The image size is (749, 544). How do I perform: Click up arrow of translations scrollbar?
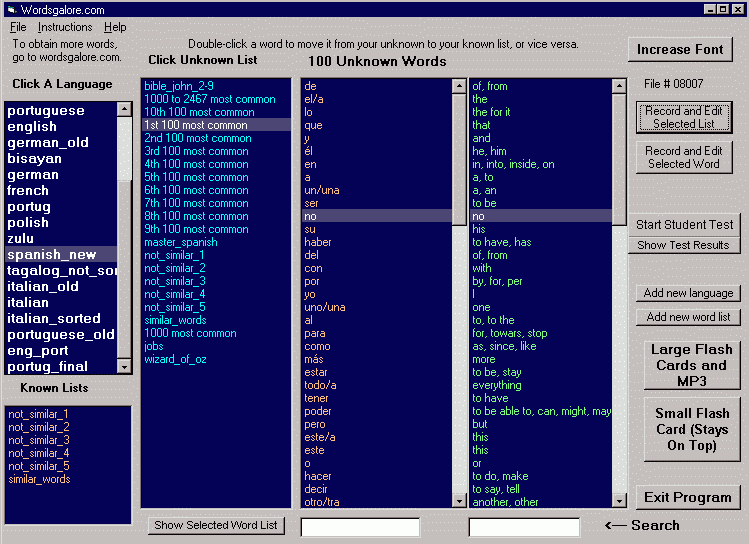click(619, 86)
